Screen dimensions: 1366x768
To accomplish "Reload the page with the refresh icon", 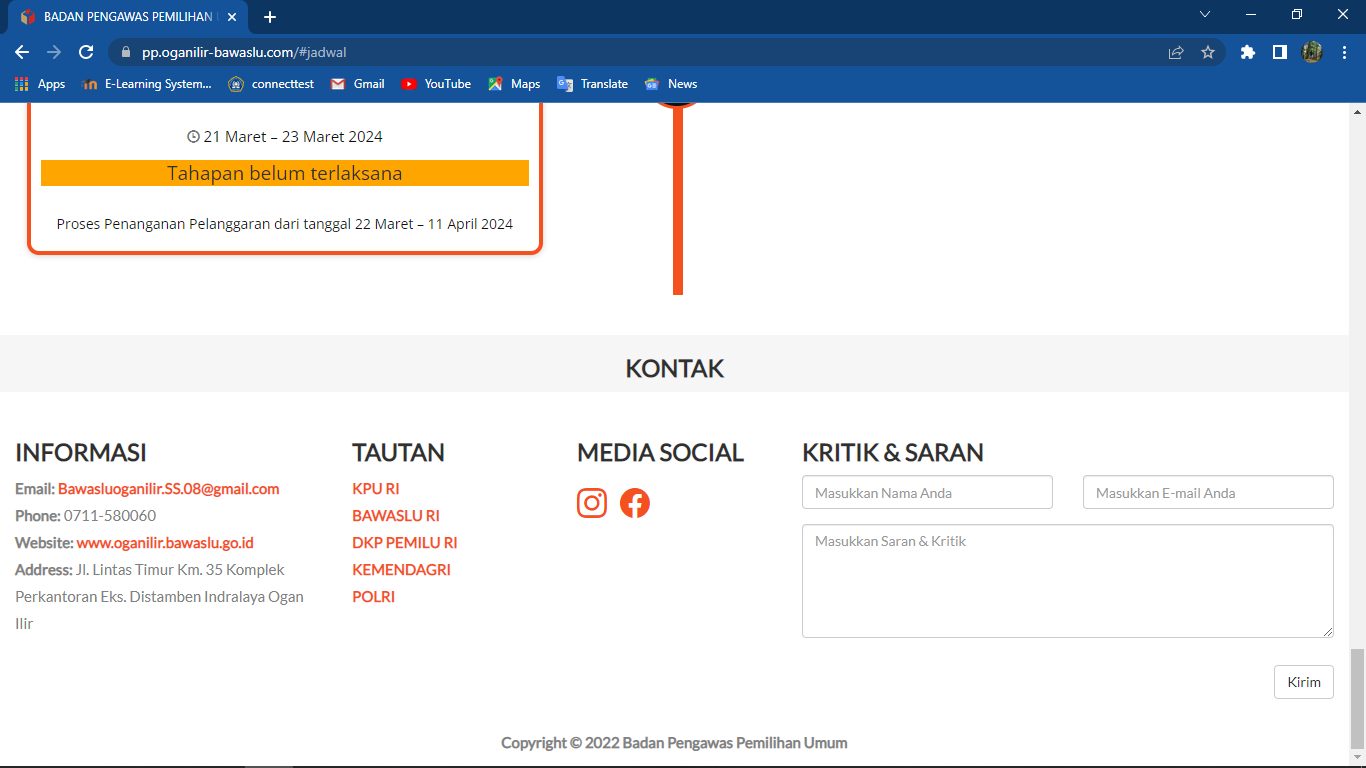I will tap(86, 51).
